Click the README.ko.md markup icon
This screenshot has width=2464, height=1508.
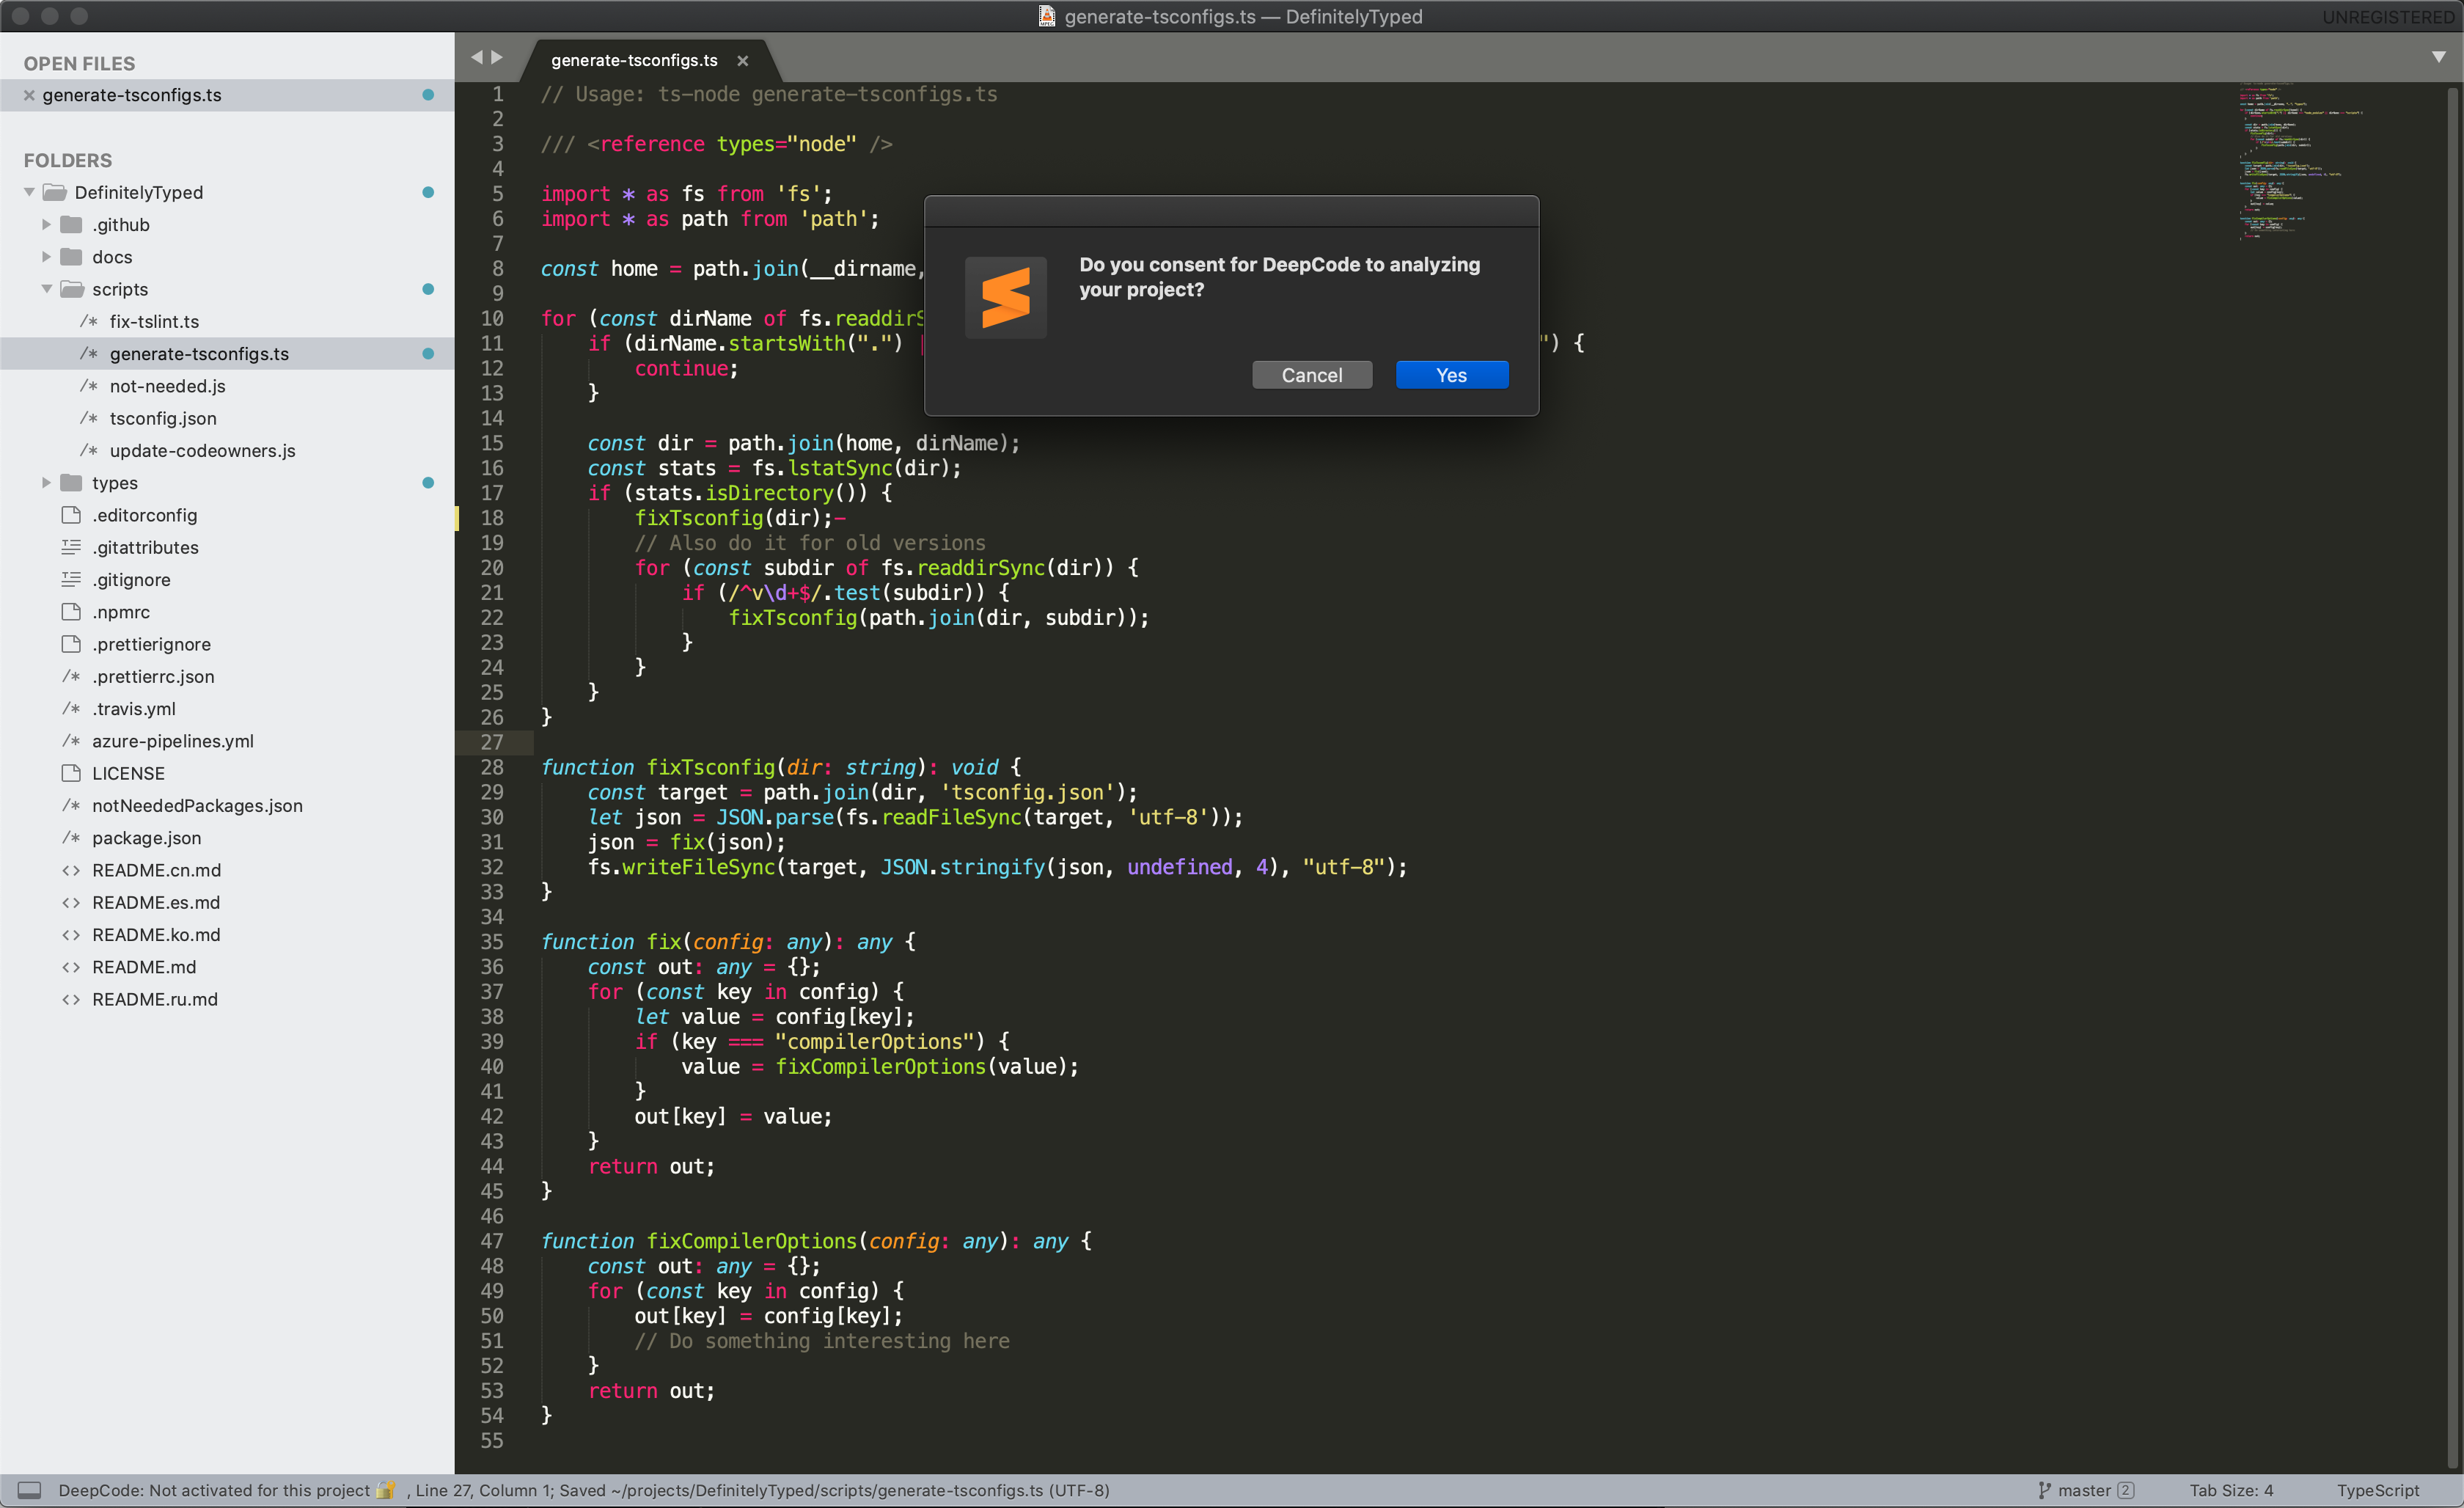(x=71, y=935)
